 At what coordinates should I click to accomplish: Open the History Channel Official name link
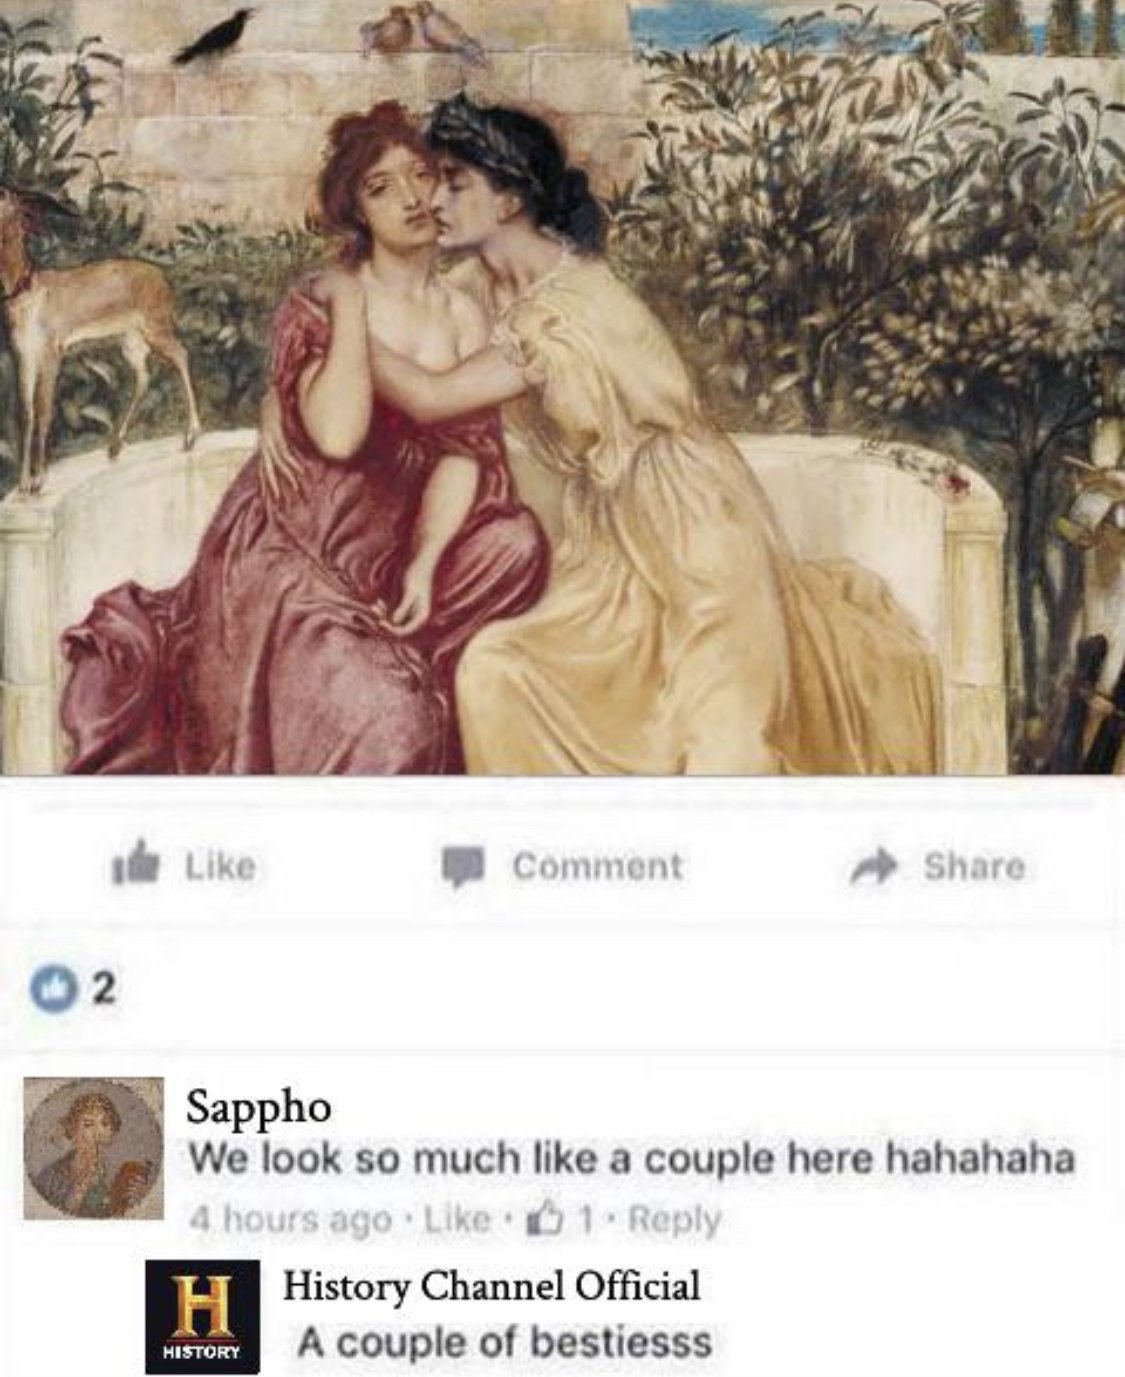pos(492,1285)
